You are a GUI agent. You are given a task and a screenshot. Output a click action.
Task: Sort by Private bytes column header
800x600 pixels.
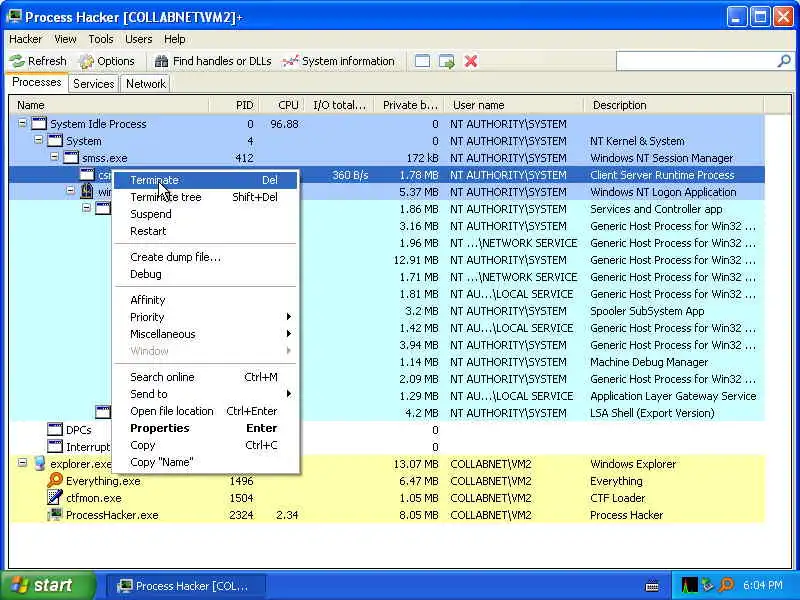click(409, 105)
